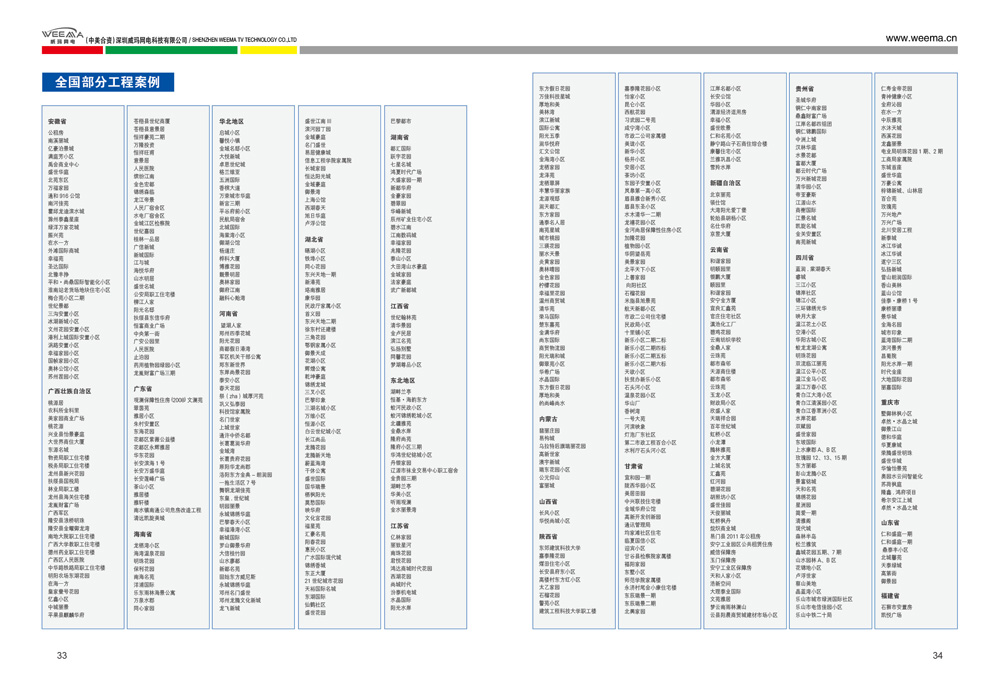1000x683 pixels.
Task: Click the WEEMA logo in the header
Action: (62, 35)
